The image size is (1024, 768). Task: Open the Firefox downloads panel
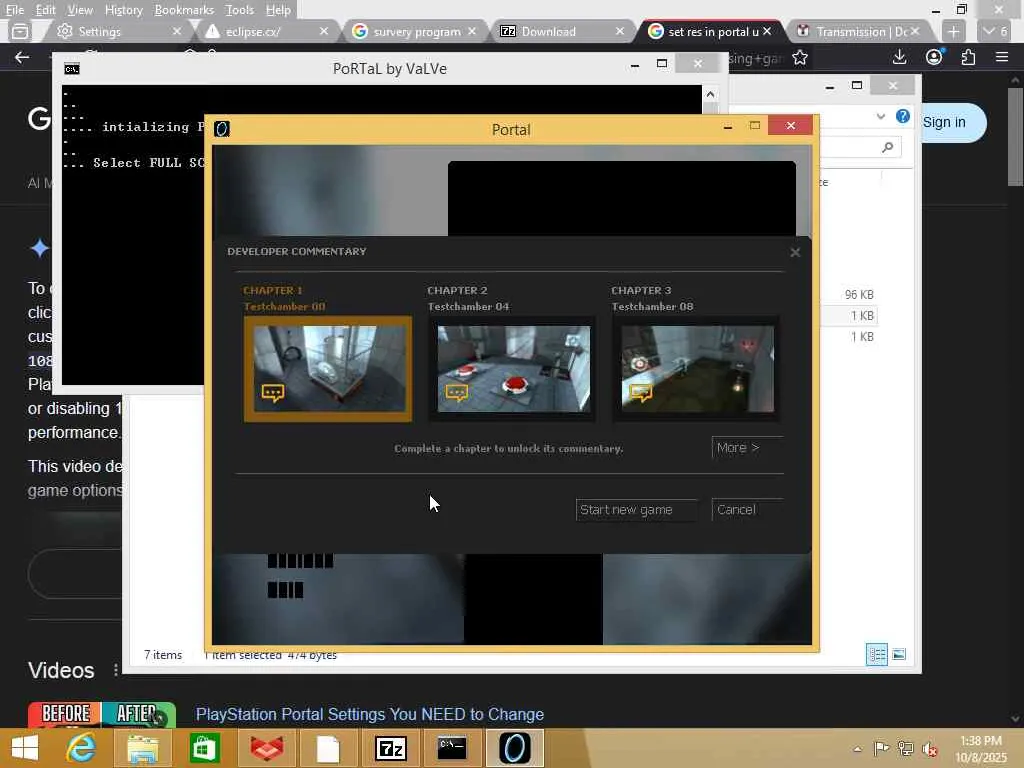point(899,57)
